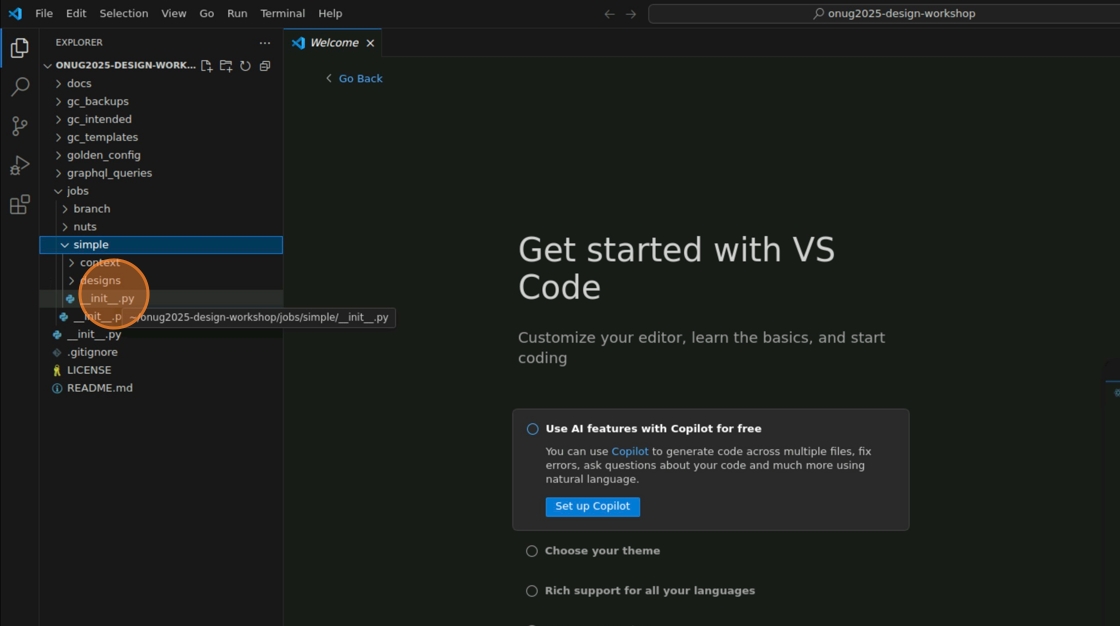Expand the nuts folder
Screen dimensions: 1120x626
pos(161,227)
